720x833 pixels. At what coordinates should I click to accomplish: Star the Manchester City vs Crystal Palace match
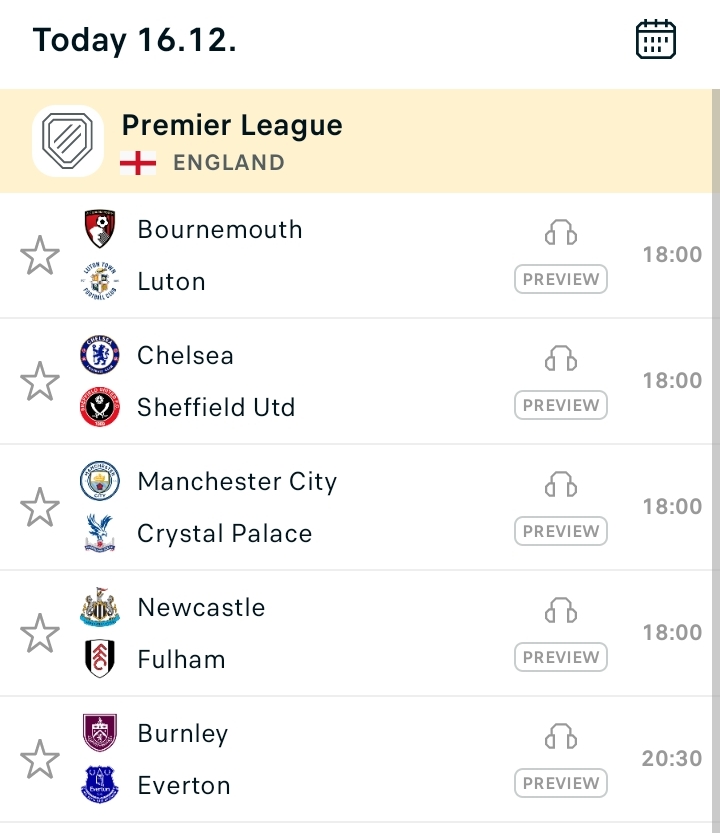tap(40, 507)
